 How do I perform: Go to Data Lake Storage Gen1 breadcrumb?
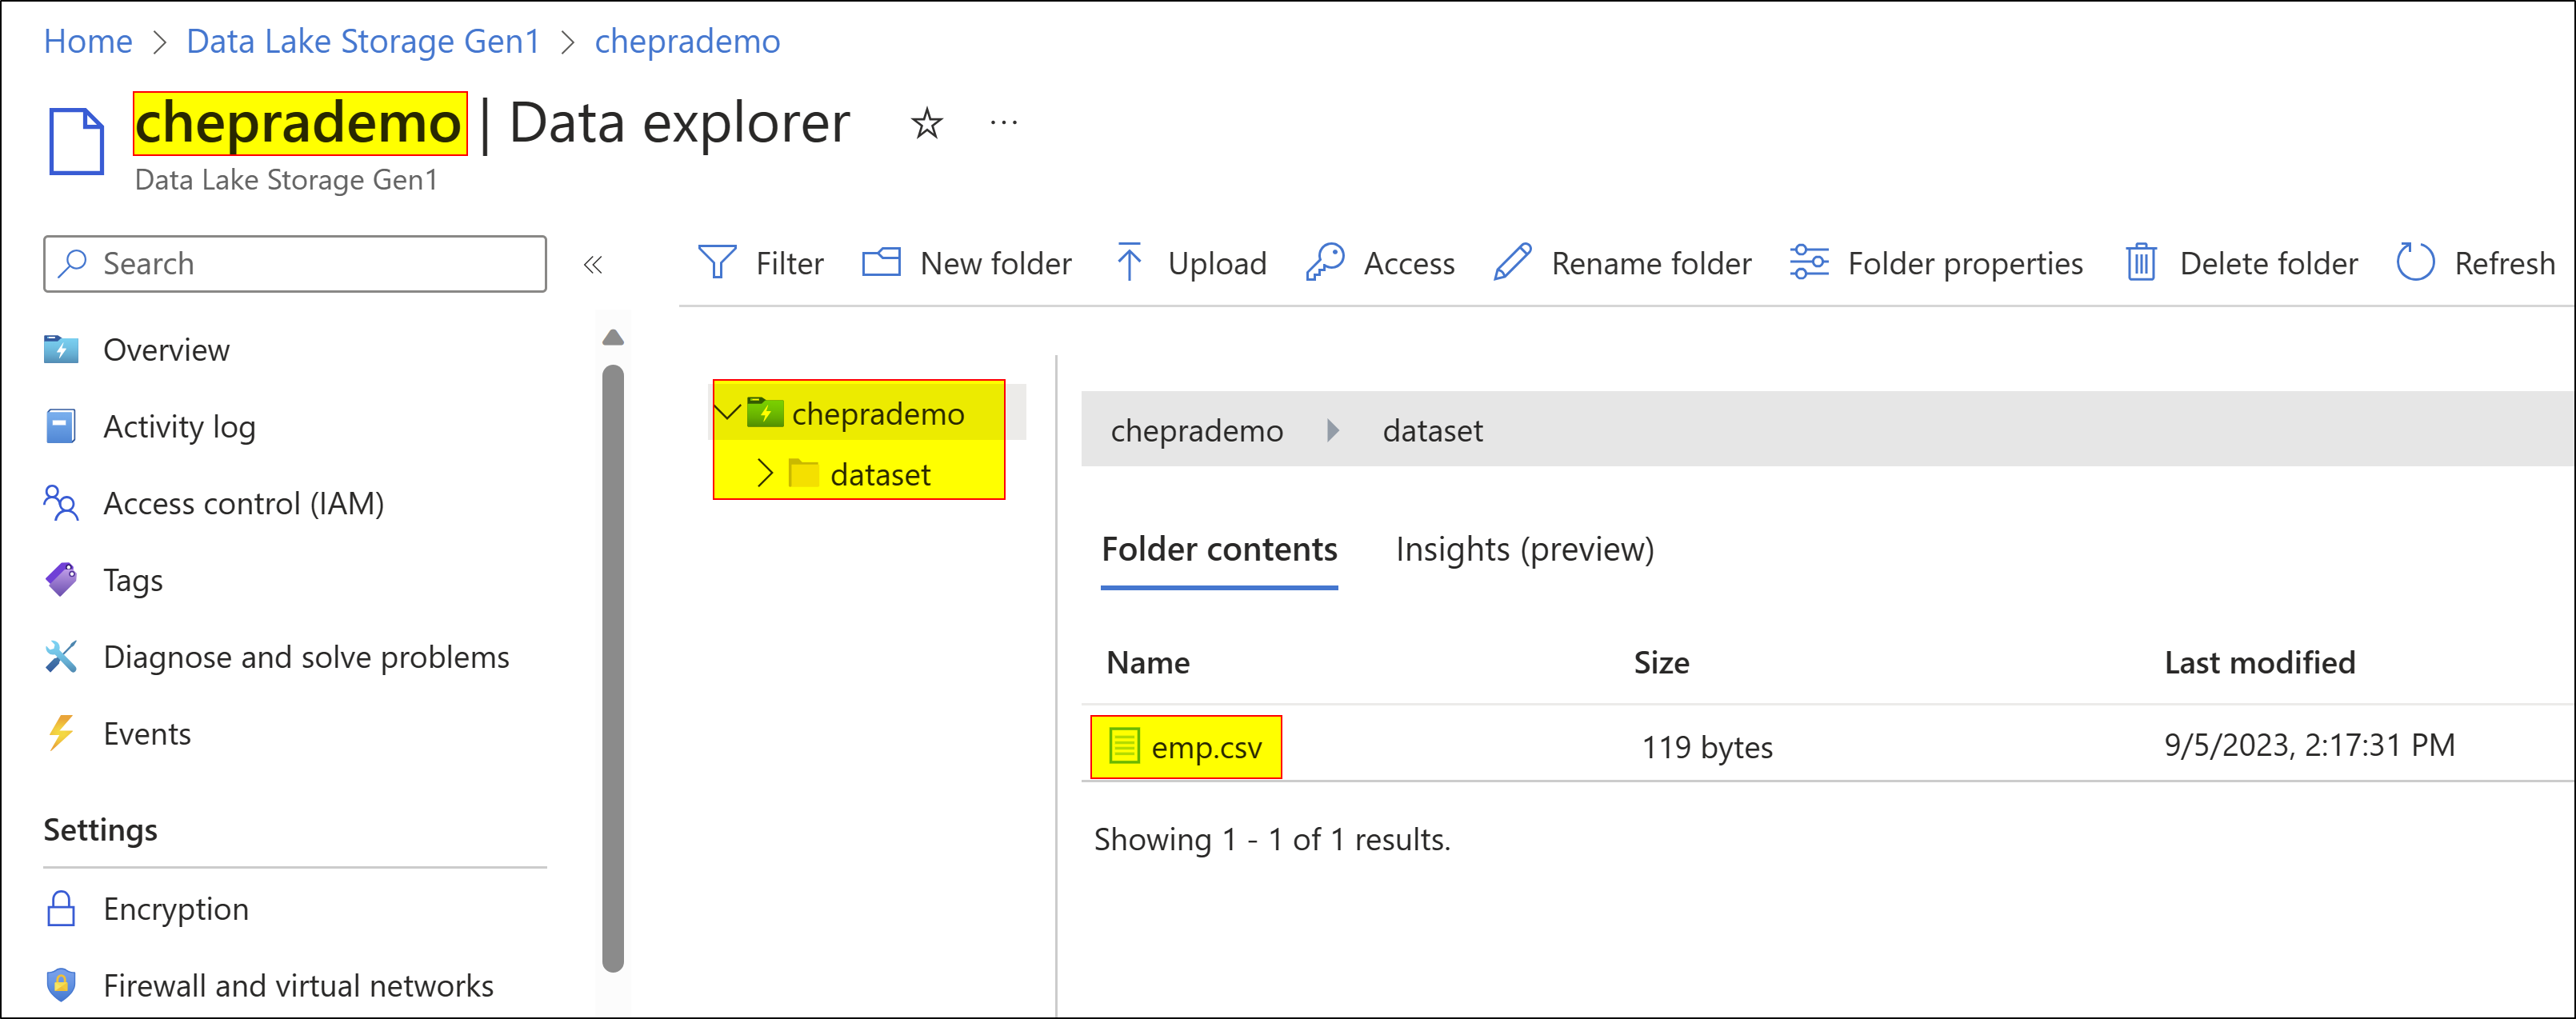click(363, 41)
